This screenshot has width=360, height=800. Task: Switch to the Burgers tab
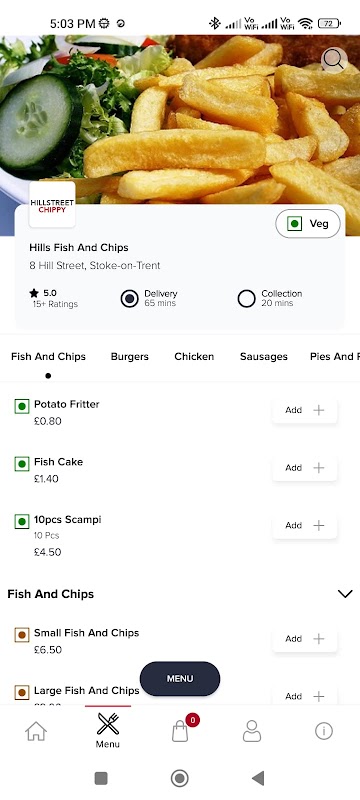[x=130, y=357]
